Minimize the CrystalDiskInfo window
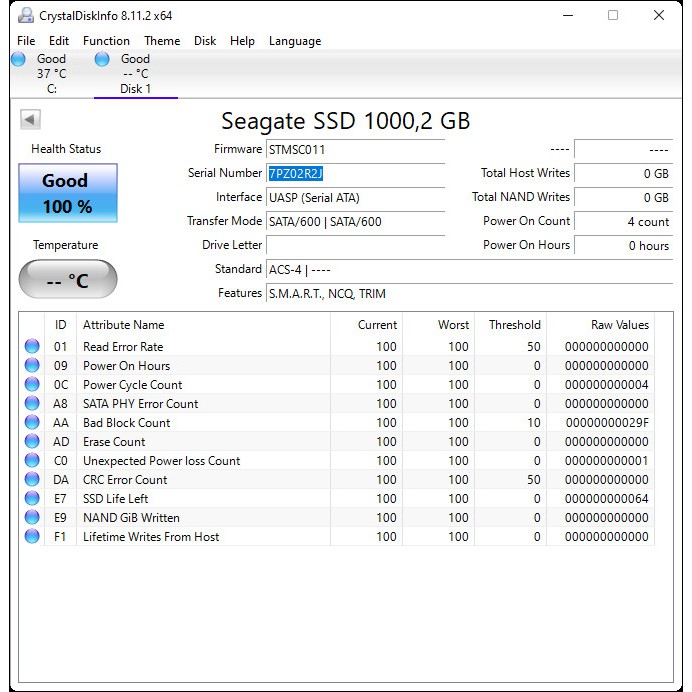 click(568, 15)
